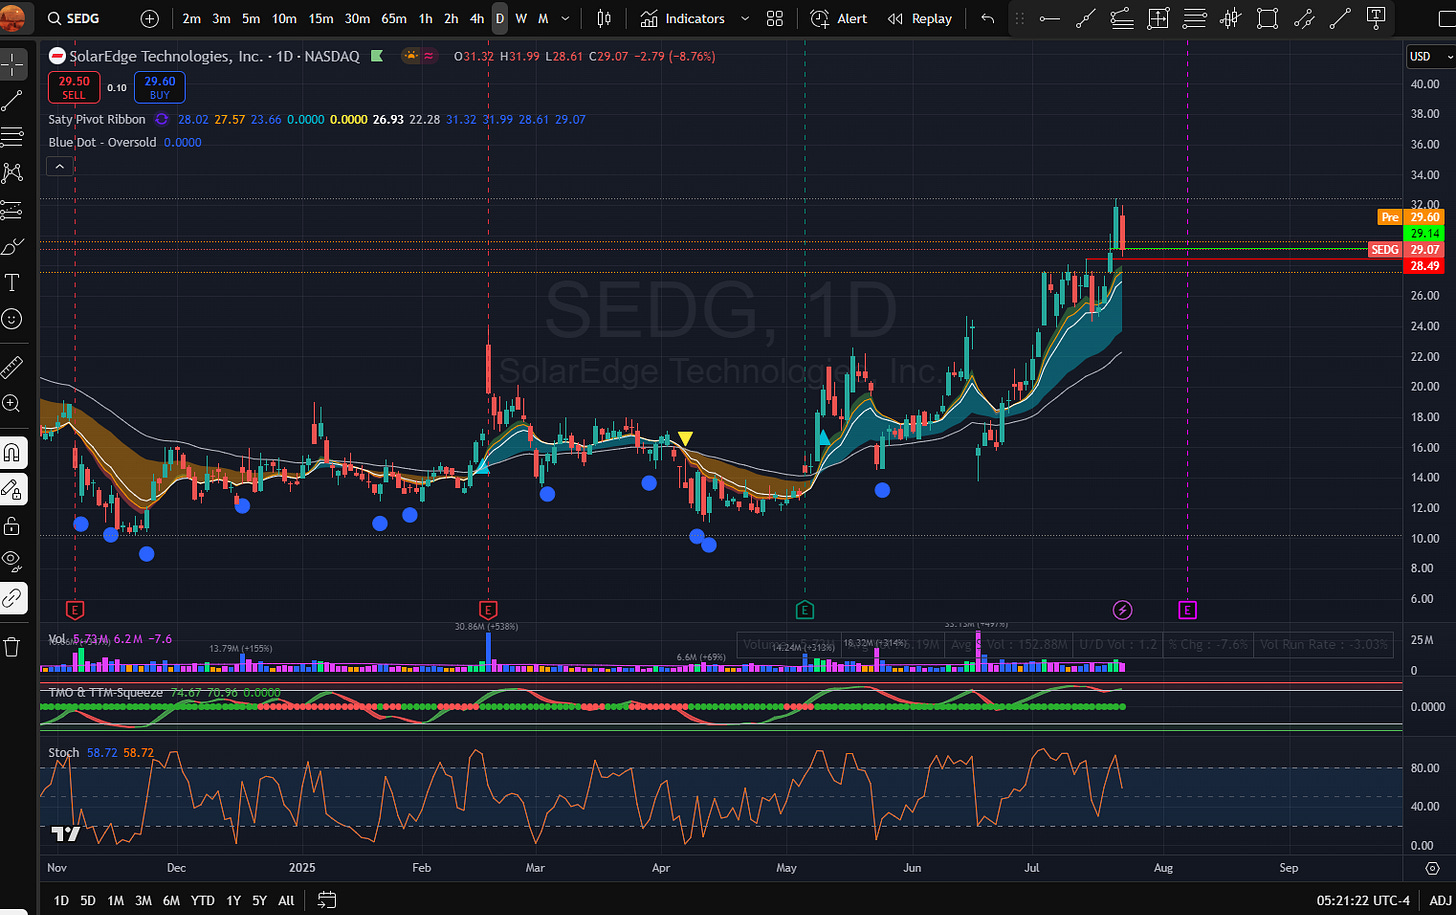This screenshot has width=1456, height=915.
Task: Select the ruler measure tool
Action: [13, 367]
